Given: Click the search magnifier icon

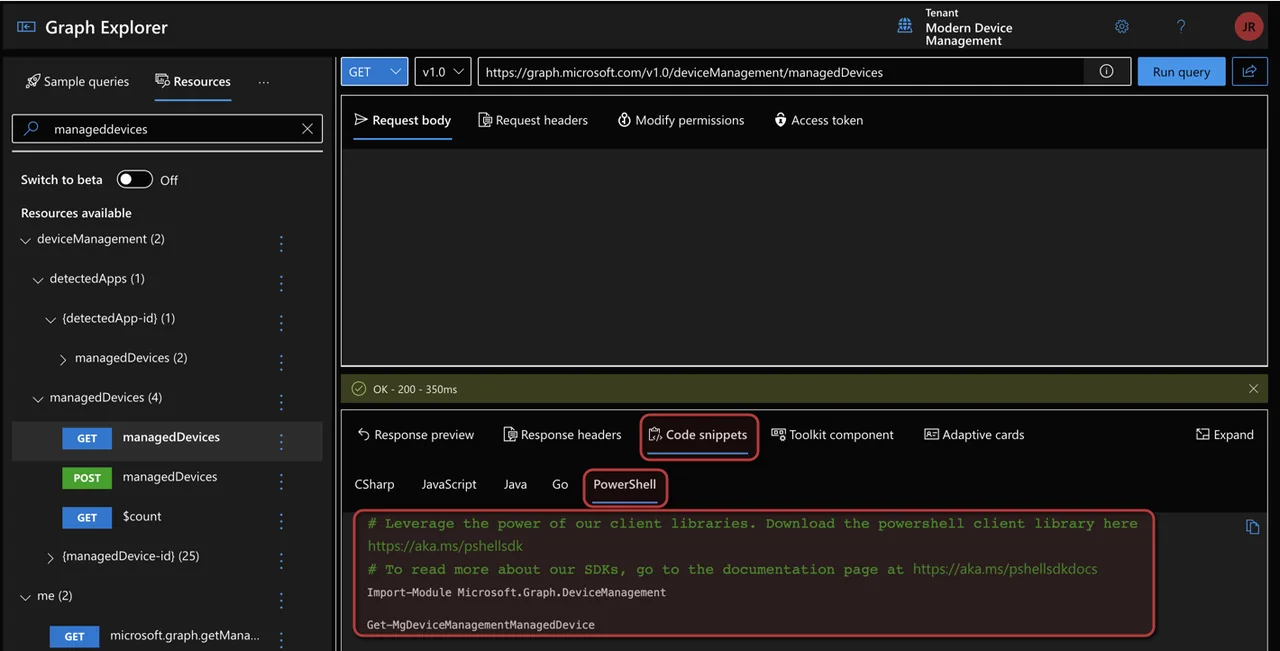Looking at the screenshot, I should tap(31, 129).
